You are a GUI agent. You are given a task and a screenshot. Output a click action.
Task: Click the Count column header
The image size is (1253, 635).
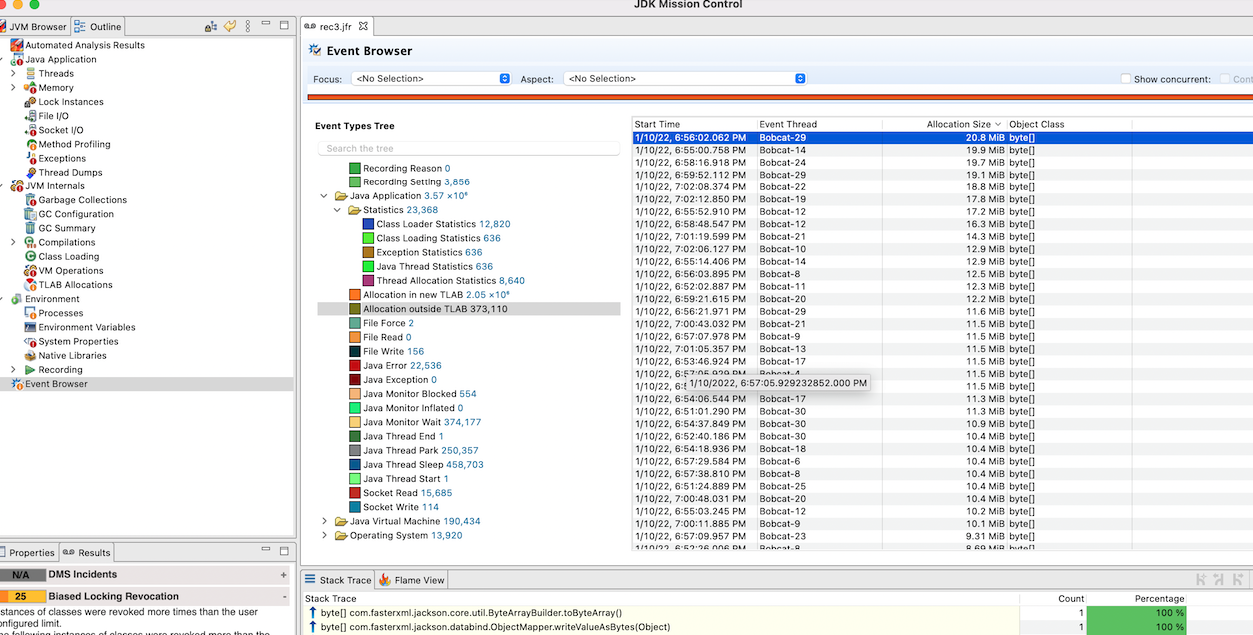point(1052,599)
